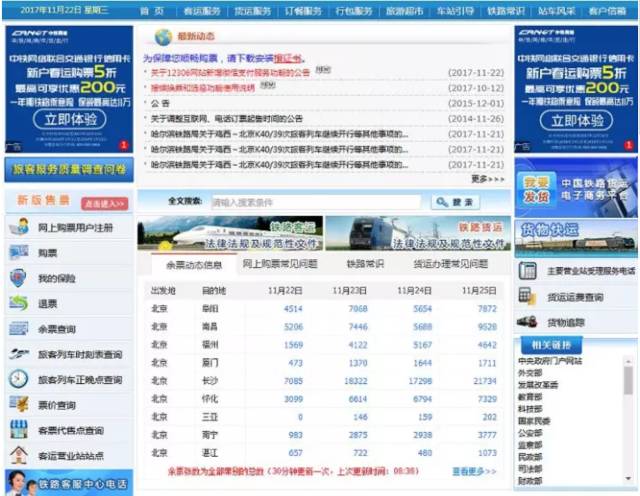The width and height of the screenshot is (640, 496).
Task: Click red badge on left CRNET advertisement
Action: [x=124, y=145]
